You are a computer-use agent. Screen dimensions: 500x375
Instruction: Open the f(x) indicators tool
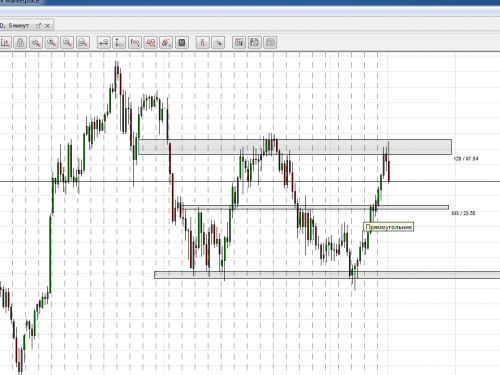coord(135,42)
